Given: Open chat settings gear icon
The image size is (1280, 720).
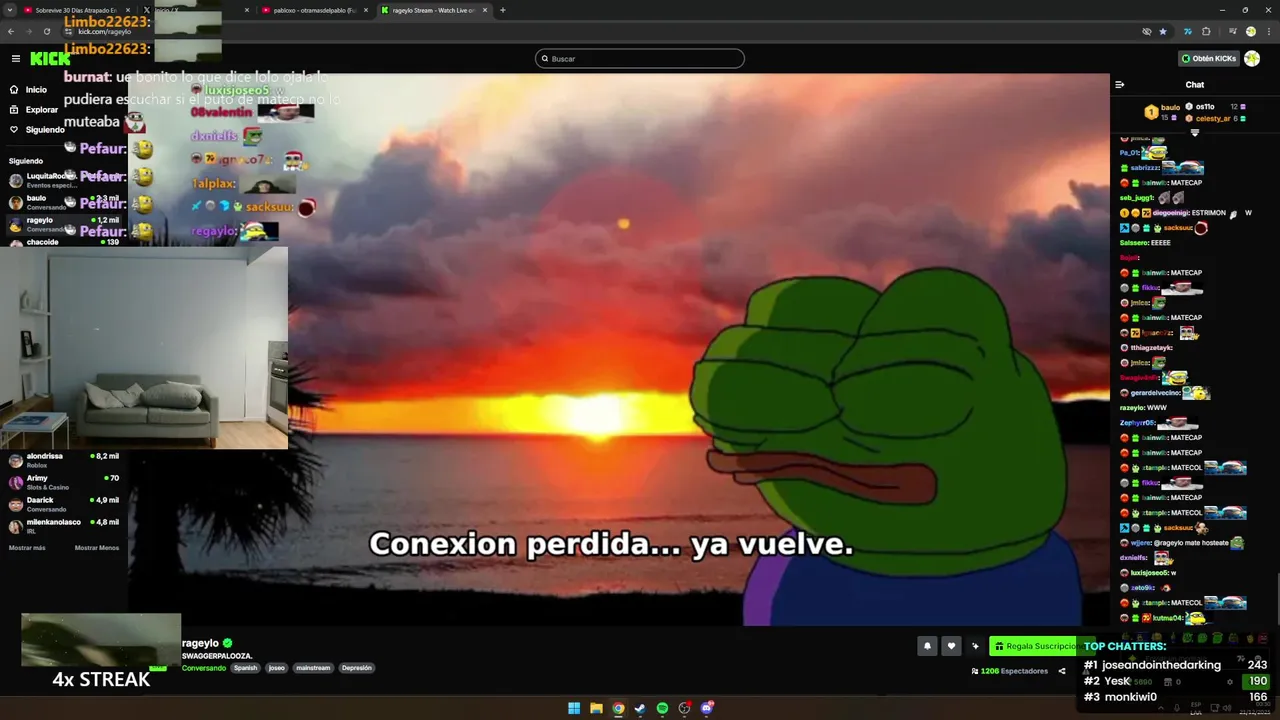Looking at the screenshot, I should pyautogui.click(x=1229, y=682).
